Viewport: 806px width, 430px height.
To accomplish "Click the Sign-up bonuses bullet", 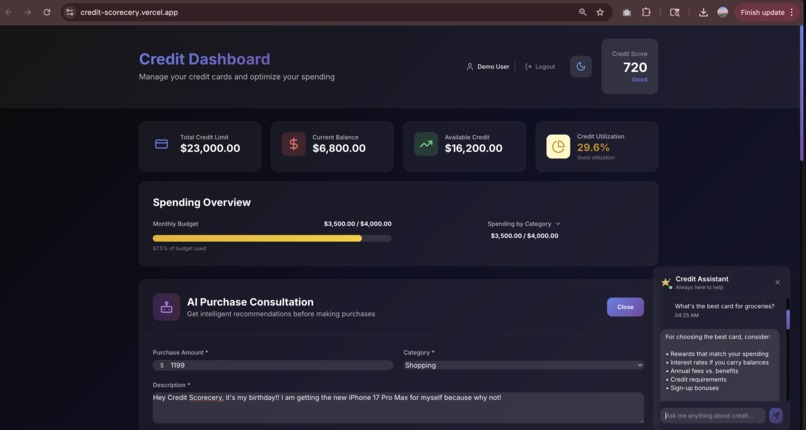I will (x=692, y=388).
